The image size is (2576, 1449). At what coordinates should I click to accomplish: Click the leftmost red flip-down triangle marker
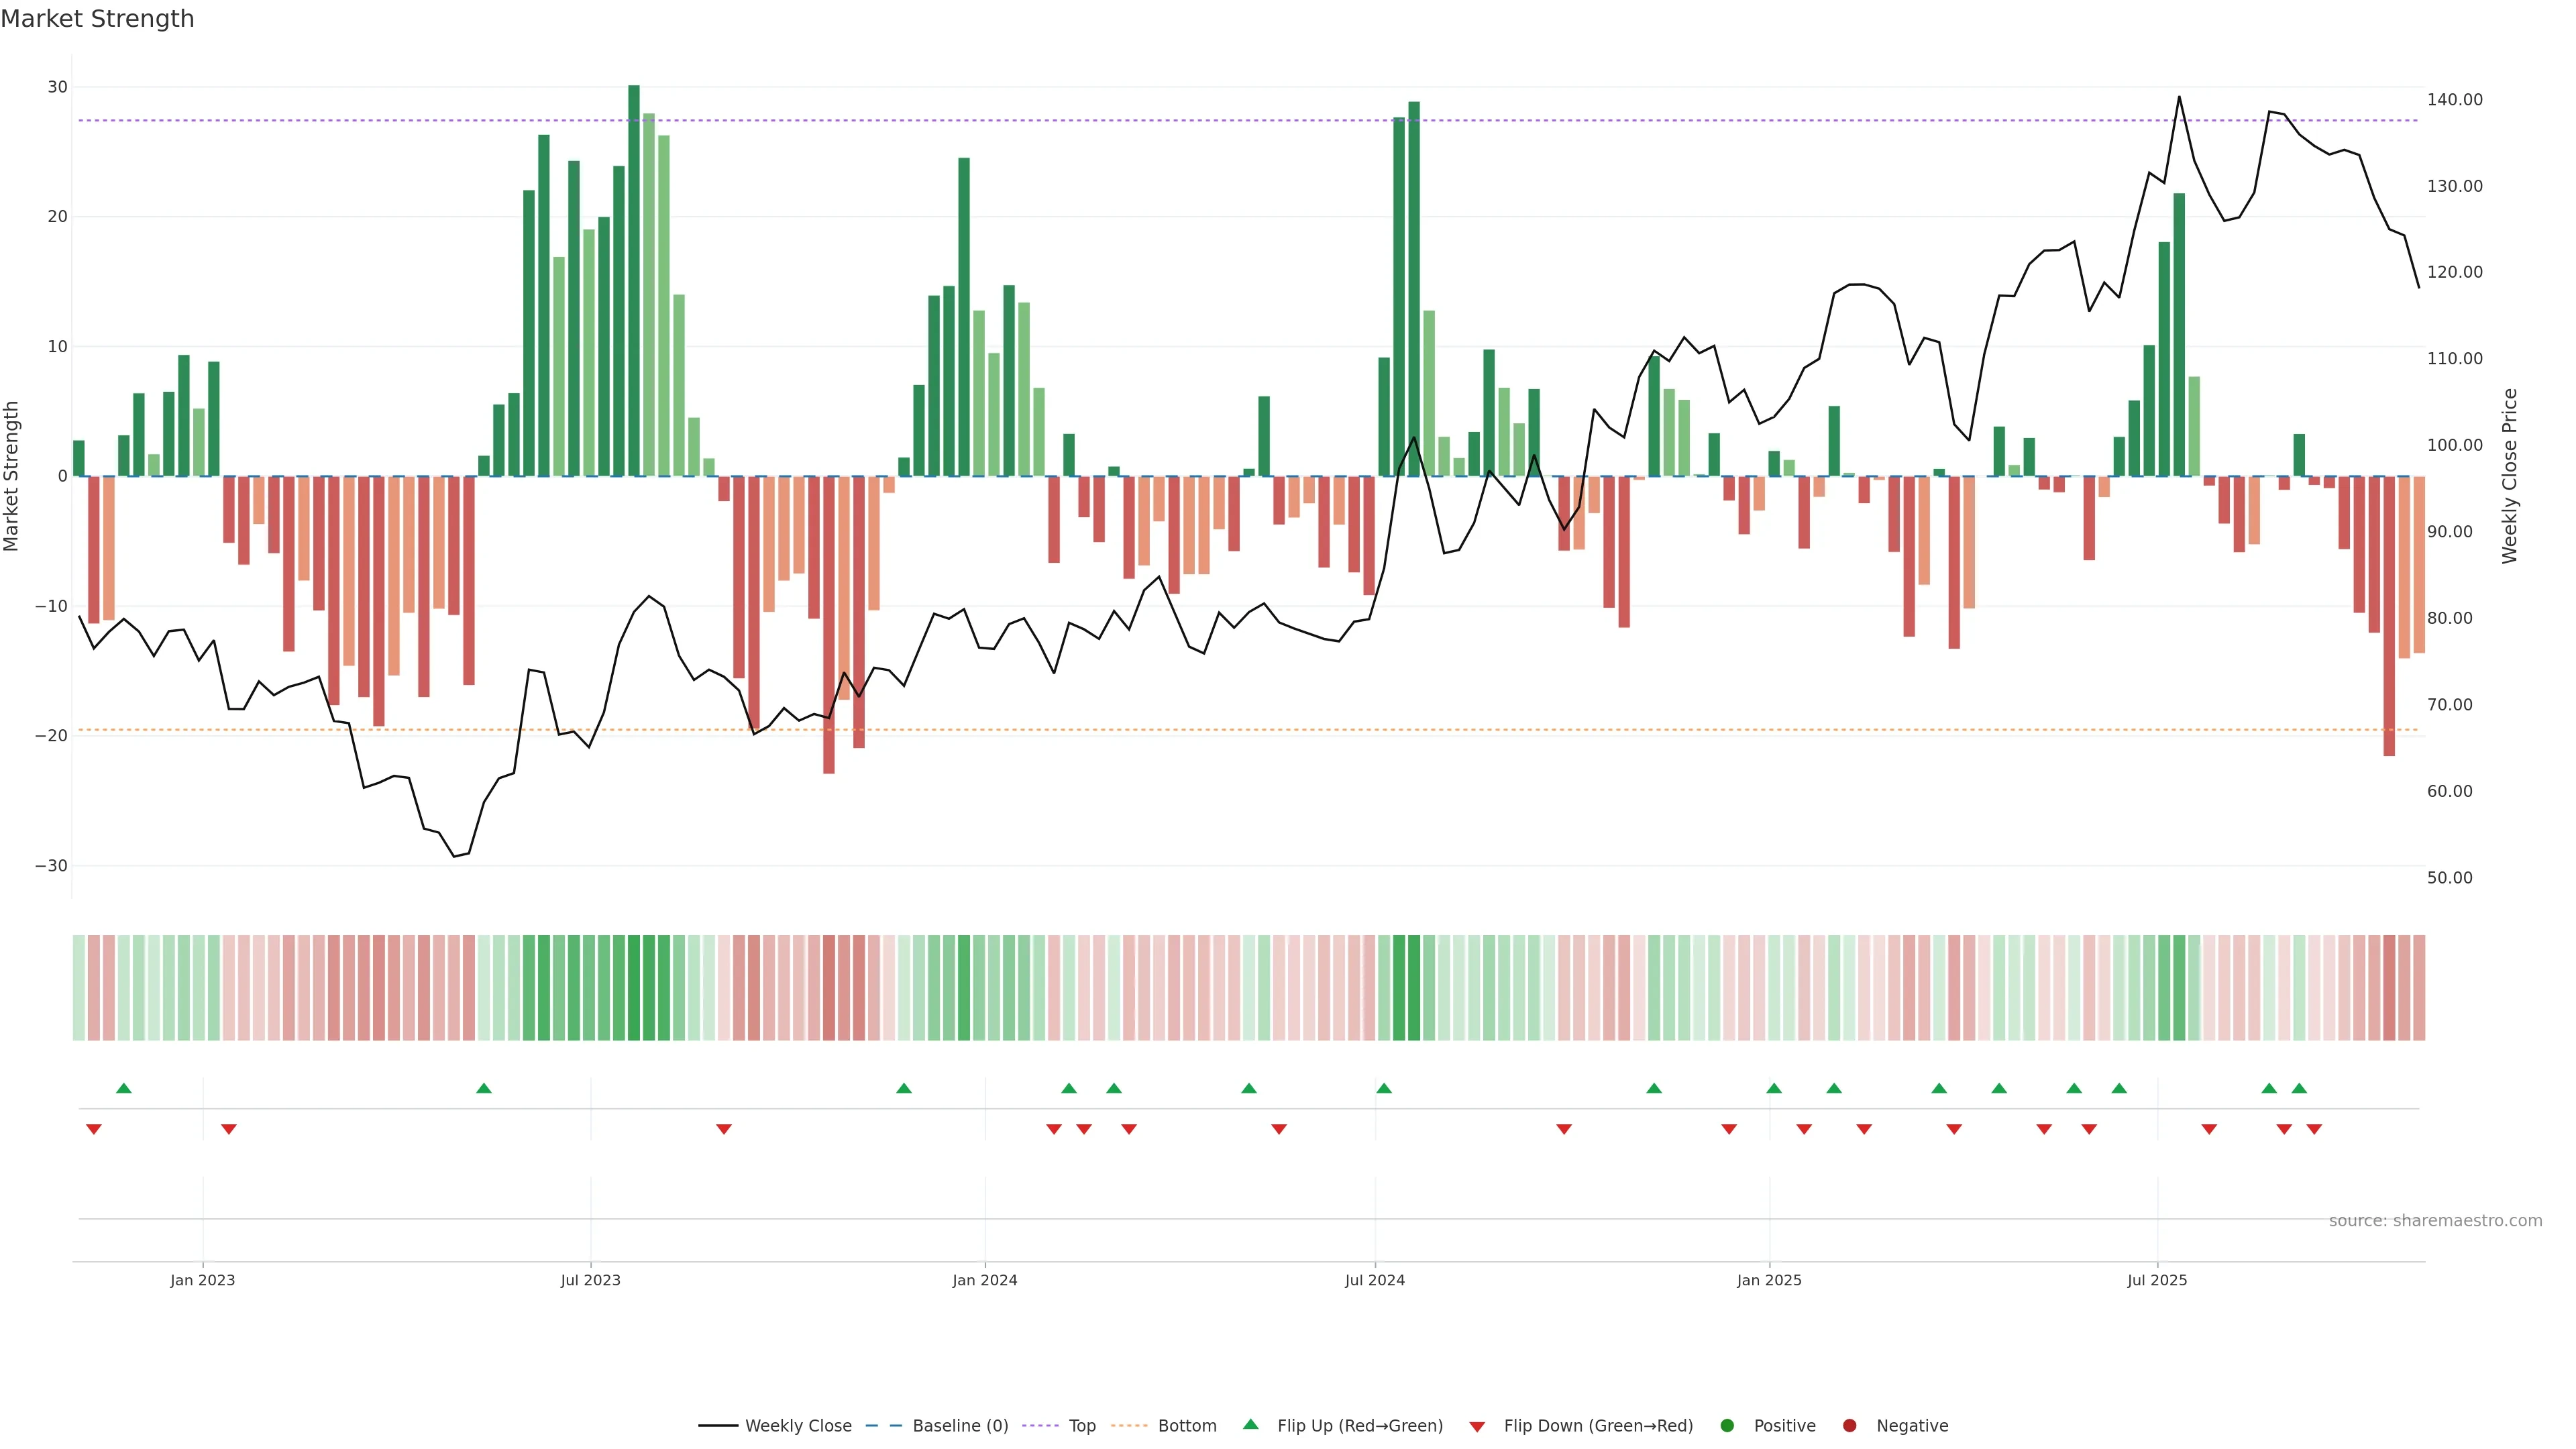(x=94, y=1129)
